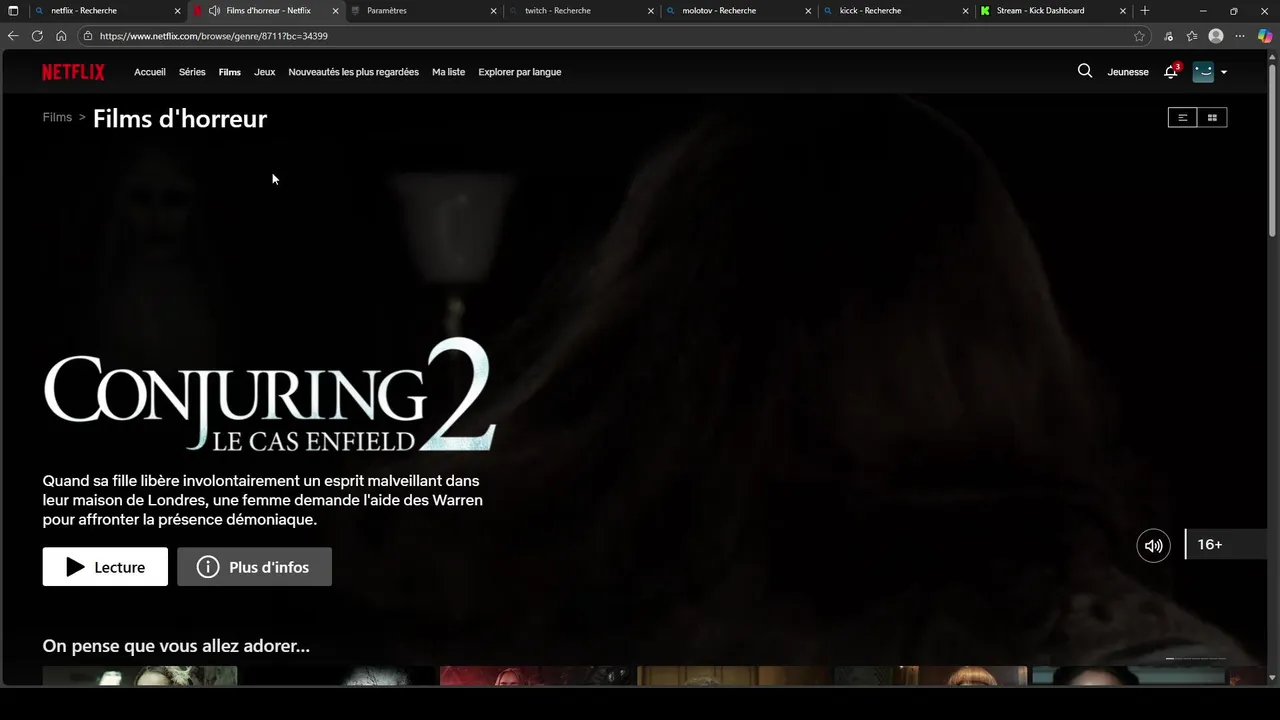
Task: Open browser settings ellipsis menu
Action: (1241, 36)
